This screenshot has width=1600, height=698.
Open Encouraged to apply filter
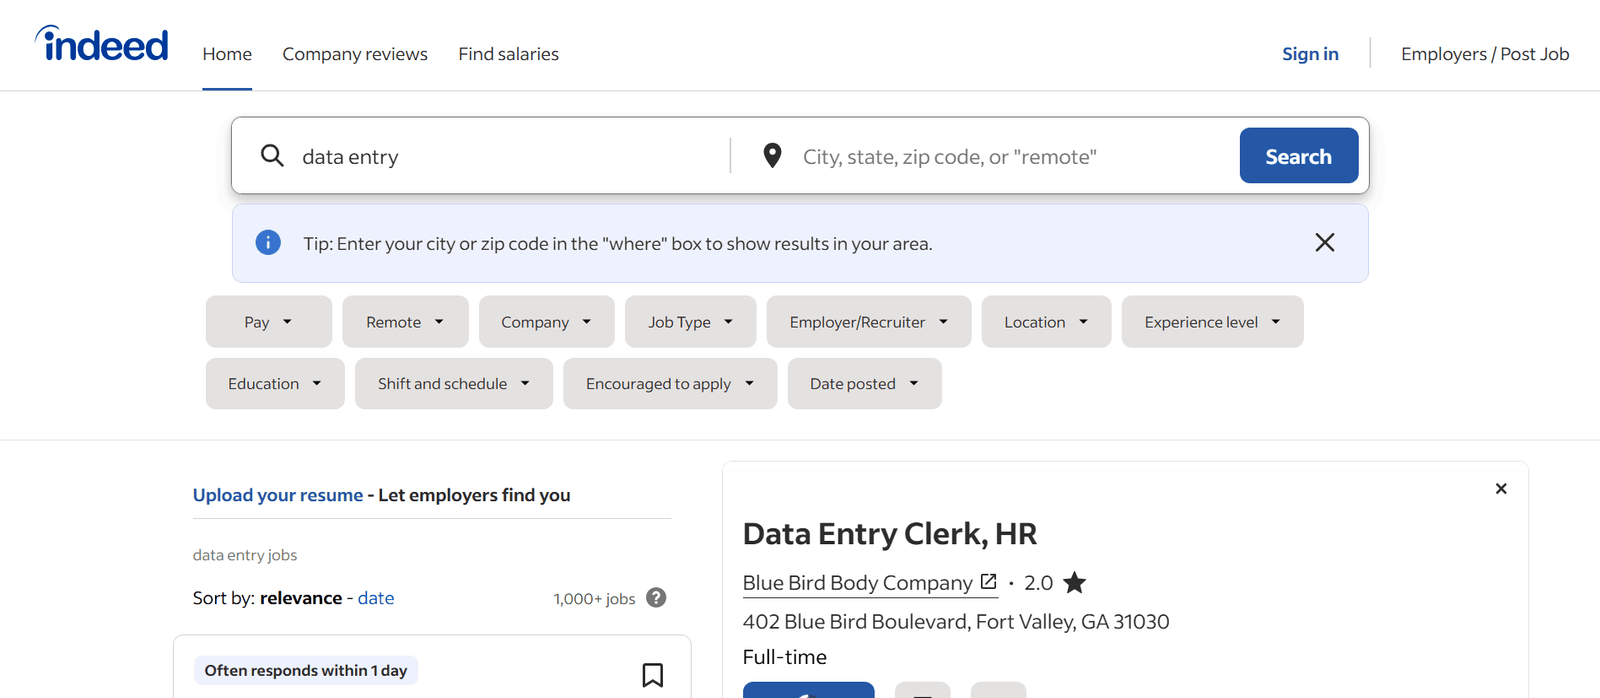coord(670,384)
